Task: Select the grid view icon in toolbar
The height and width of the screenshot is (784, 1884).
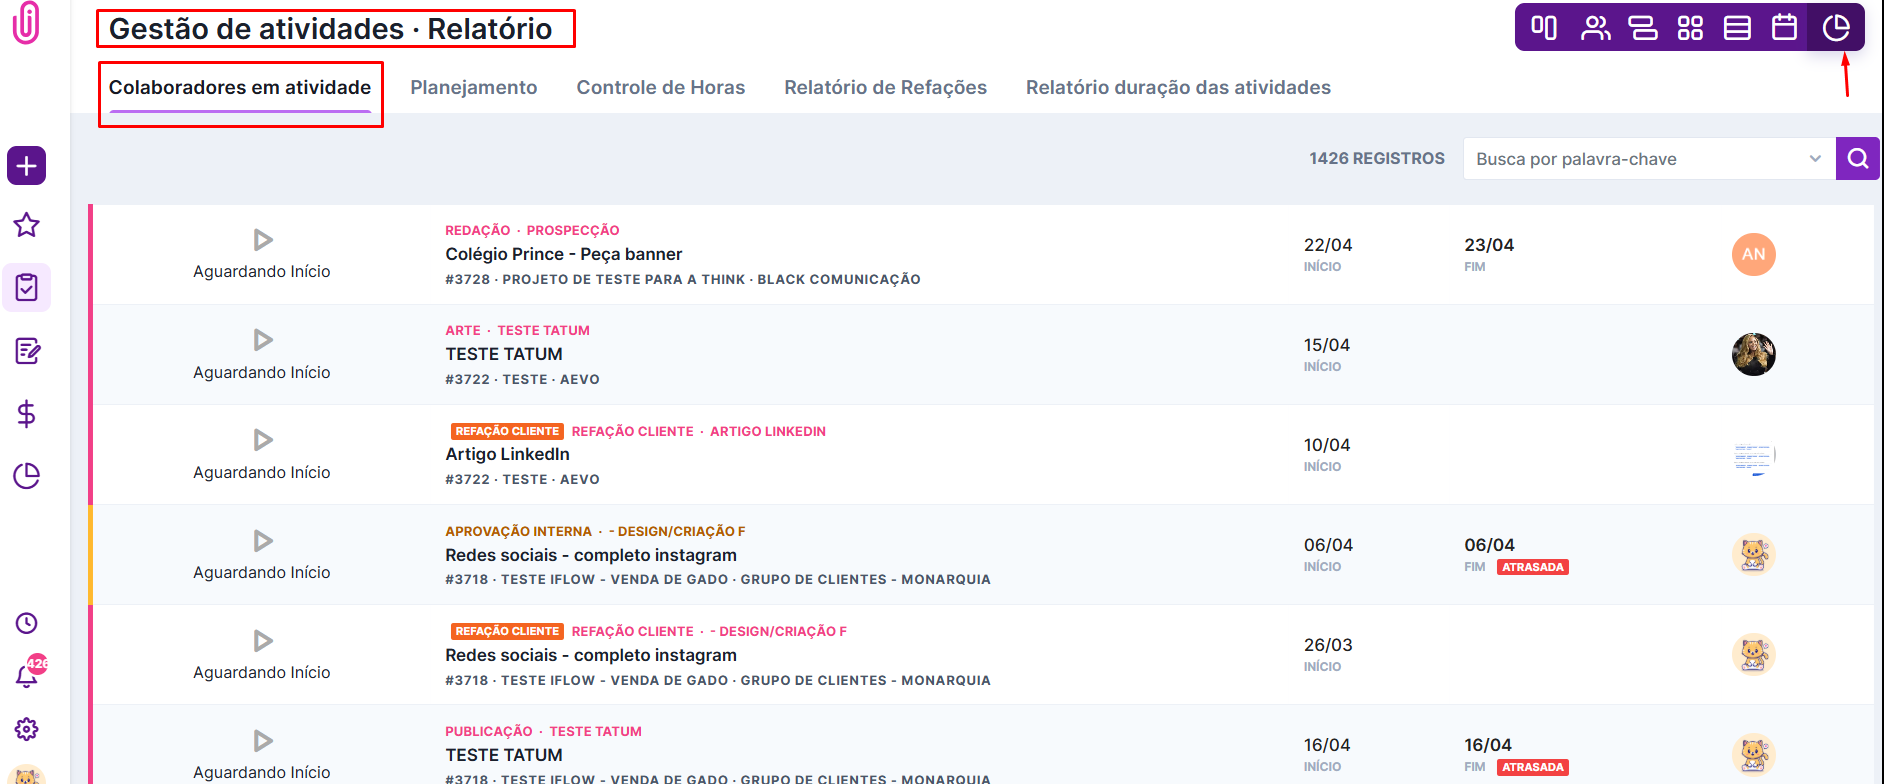Action: (1690, 28)
